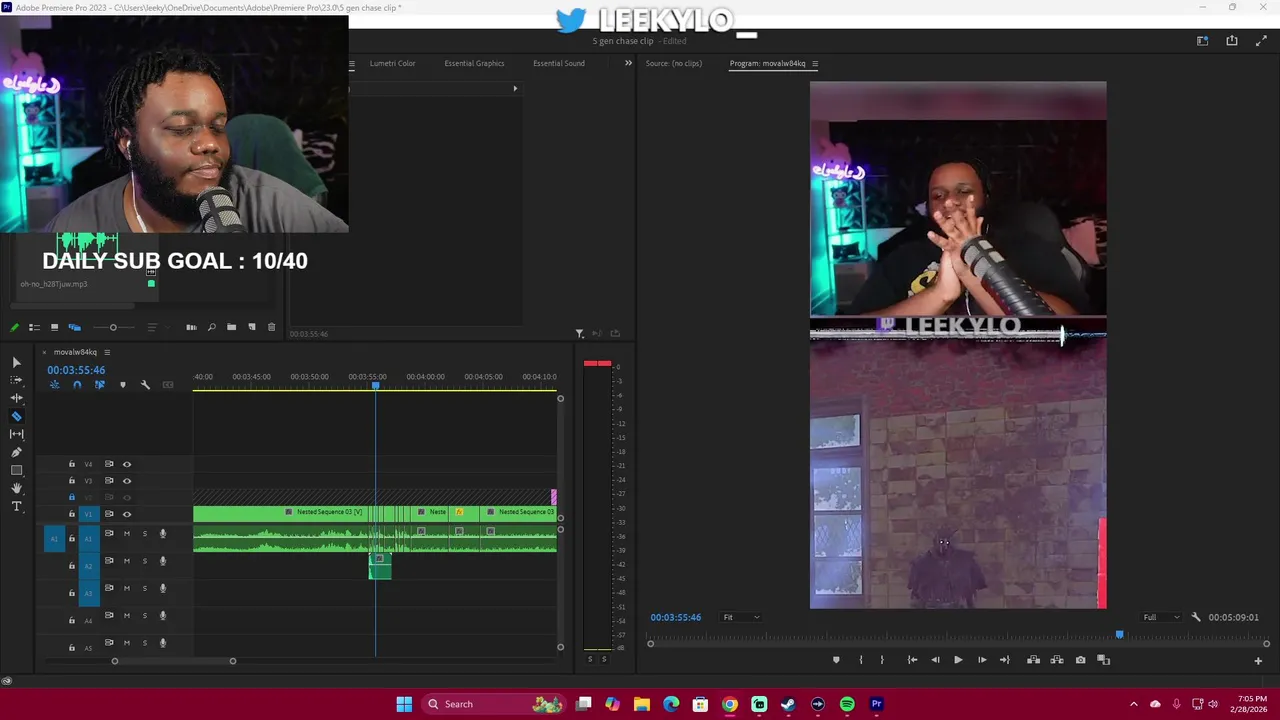
Task: Toggle closed captions track button
Action: pyautogui.click(x=168, y=385)
